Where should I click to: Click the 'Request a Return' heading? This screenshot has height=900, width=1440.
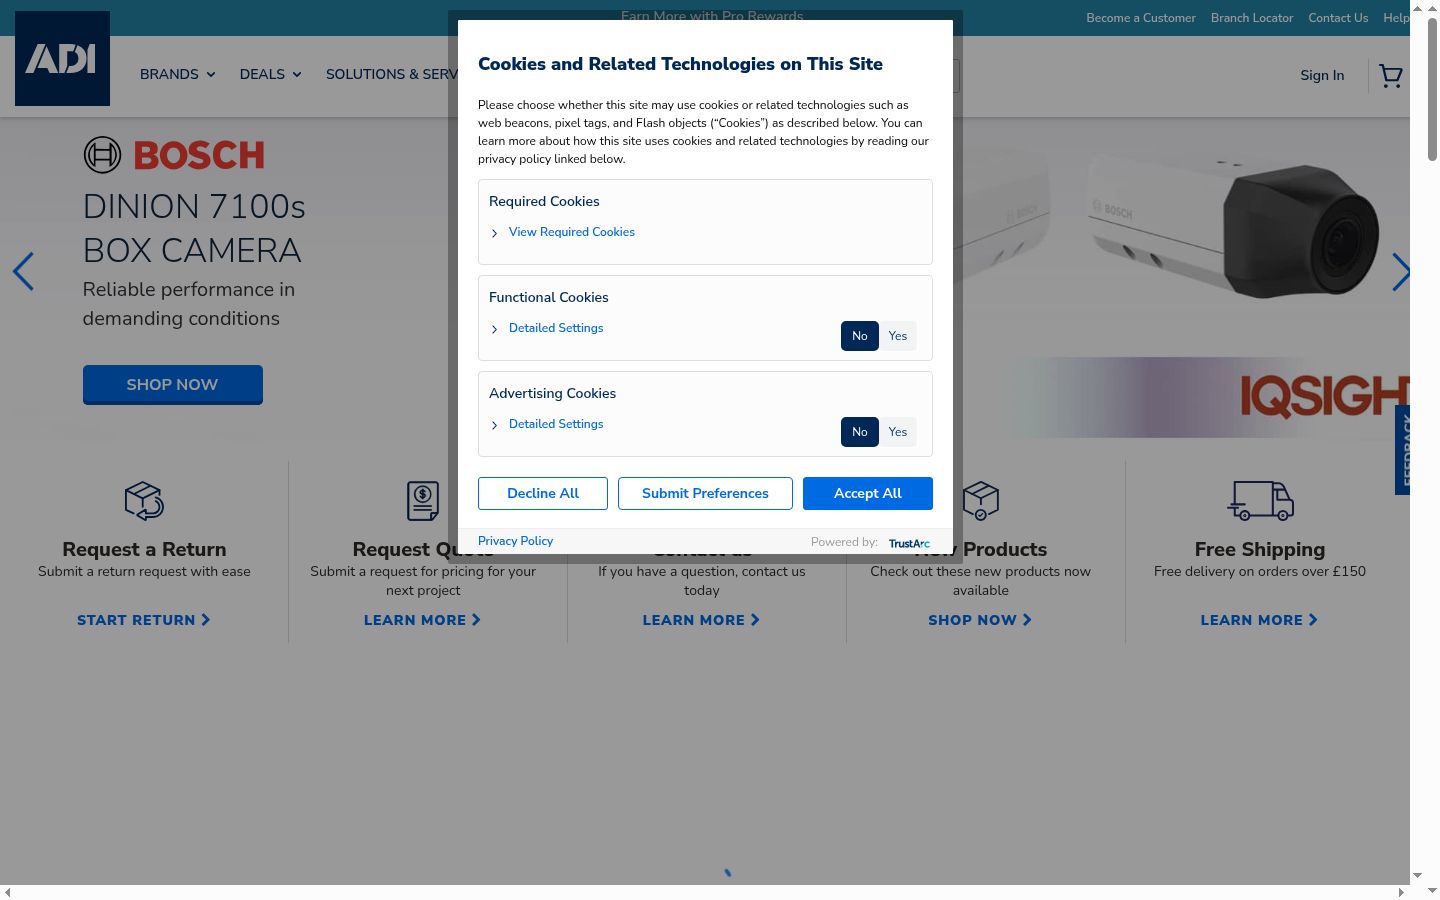point(144,549)
